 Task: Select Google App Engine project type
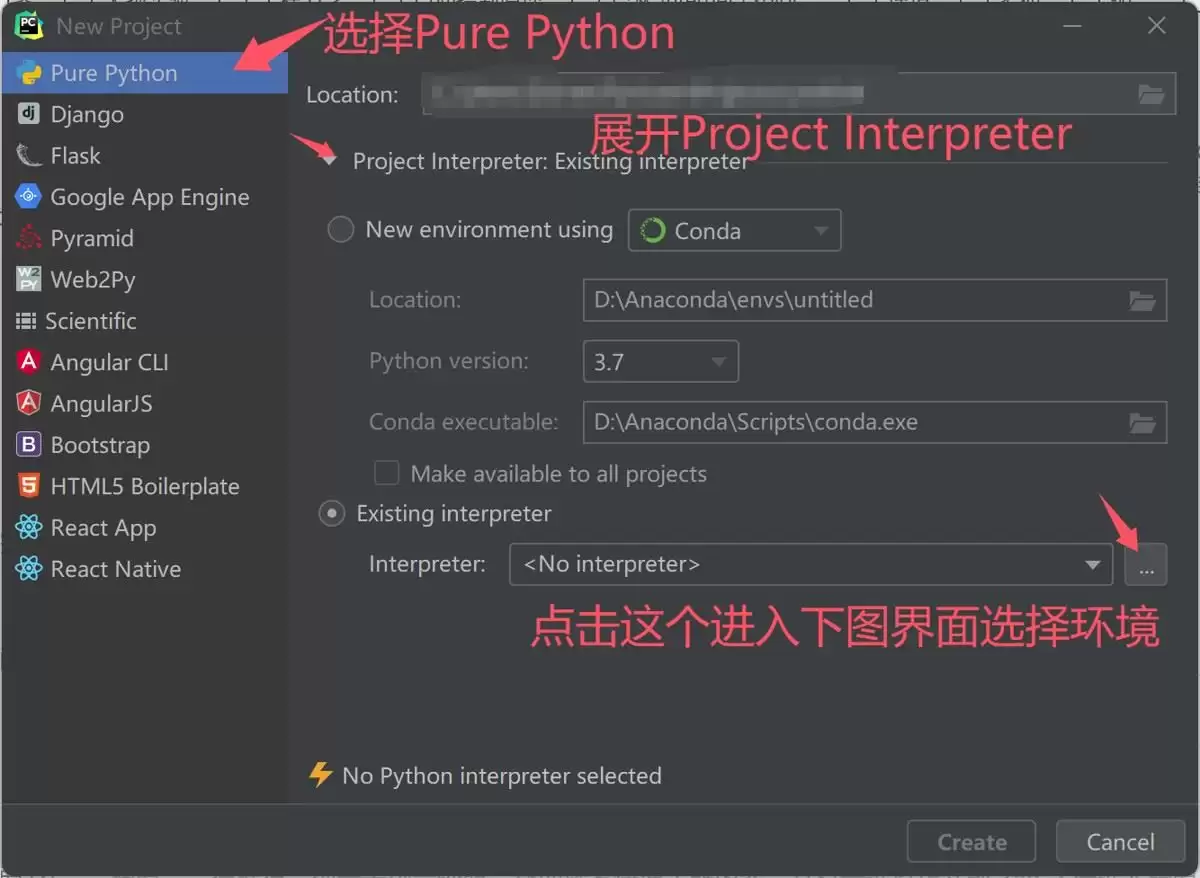coord(144,197)
